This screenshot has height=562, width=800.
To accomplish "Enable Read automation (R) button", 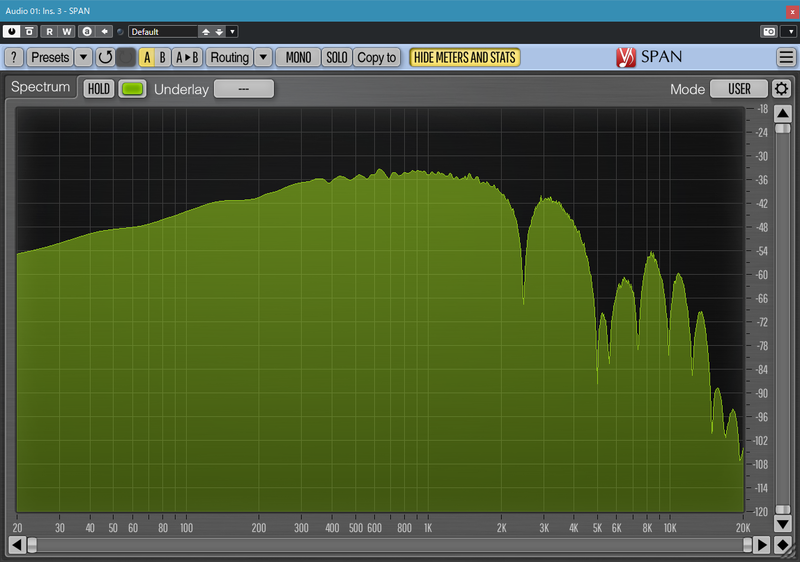I will pos(49,32).
